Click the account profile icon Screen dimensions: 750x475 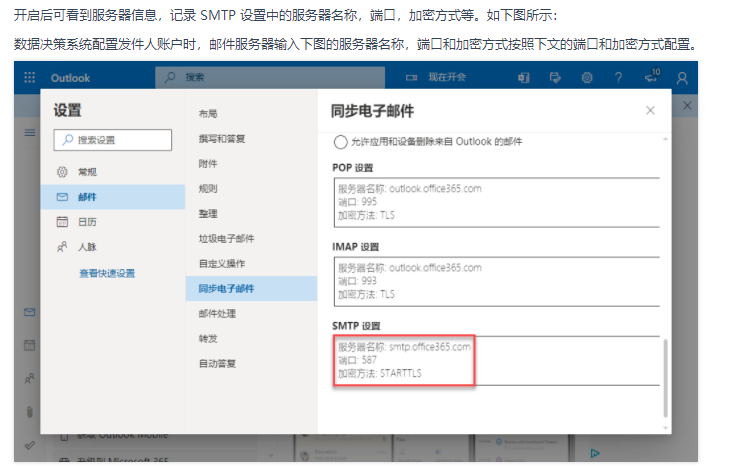[x=682, y=78]
